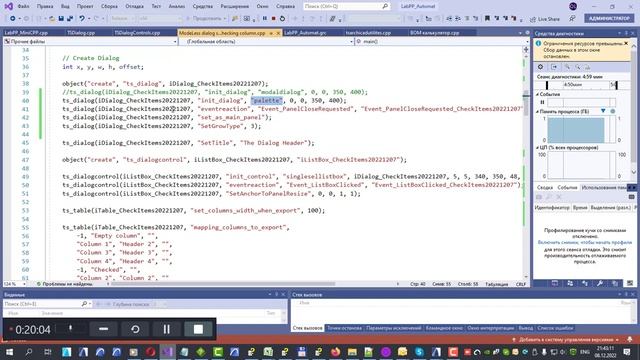
Task: Collapse the ЦП section
Action: pos(538,147)
